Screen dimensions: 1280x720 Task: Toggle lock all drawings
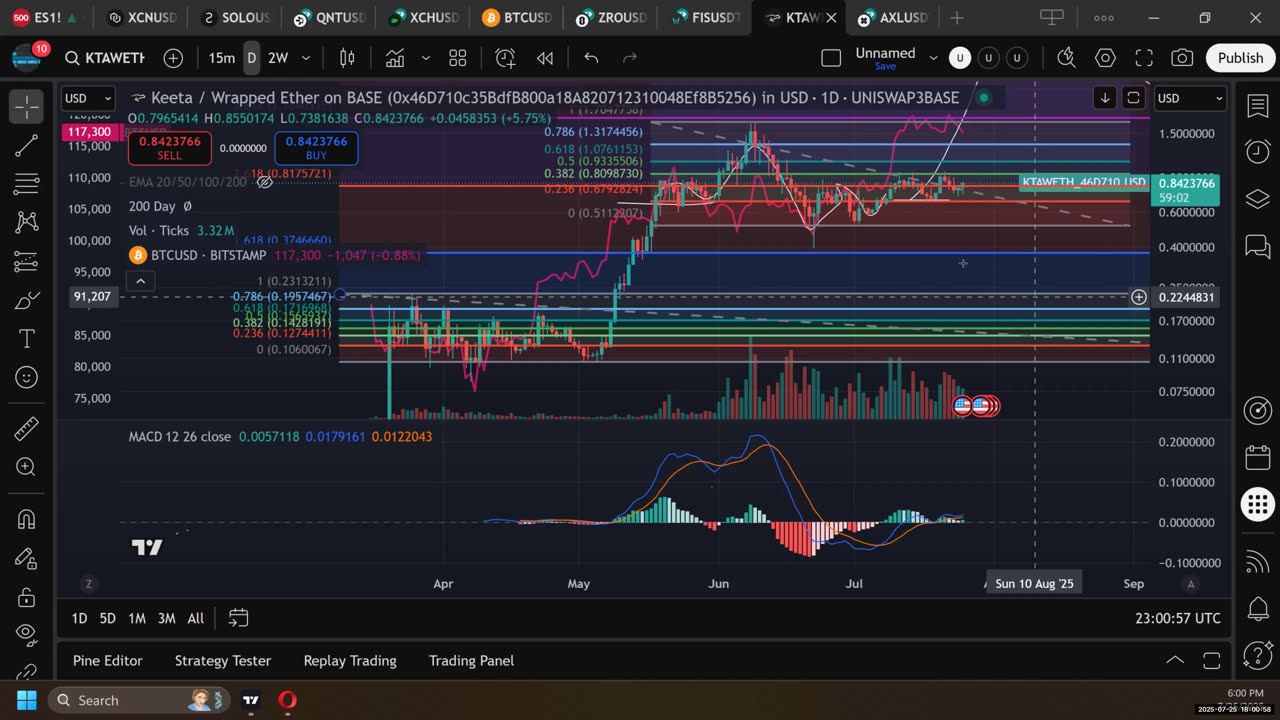(27, 597)
